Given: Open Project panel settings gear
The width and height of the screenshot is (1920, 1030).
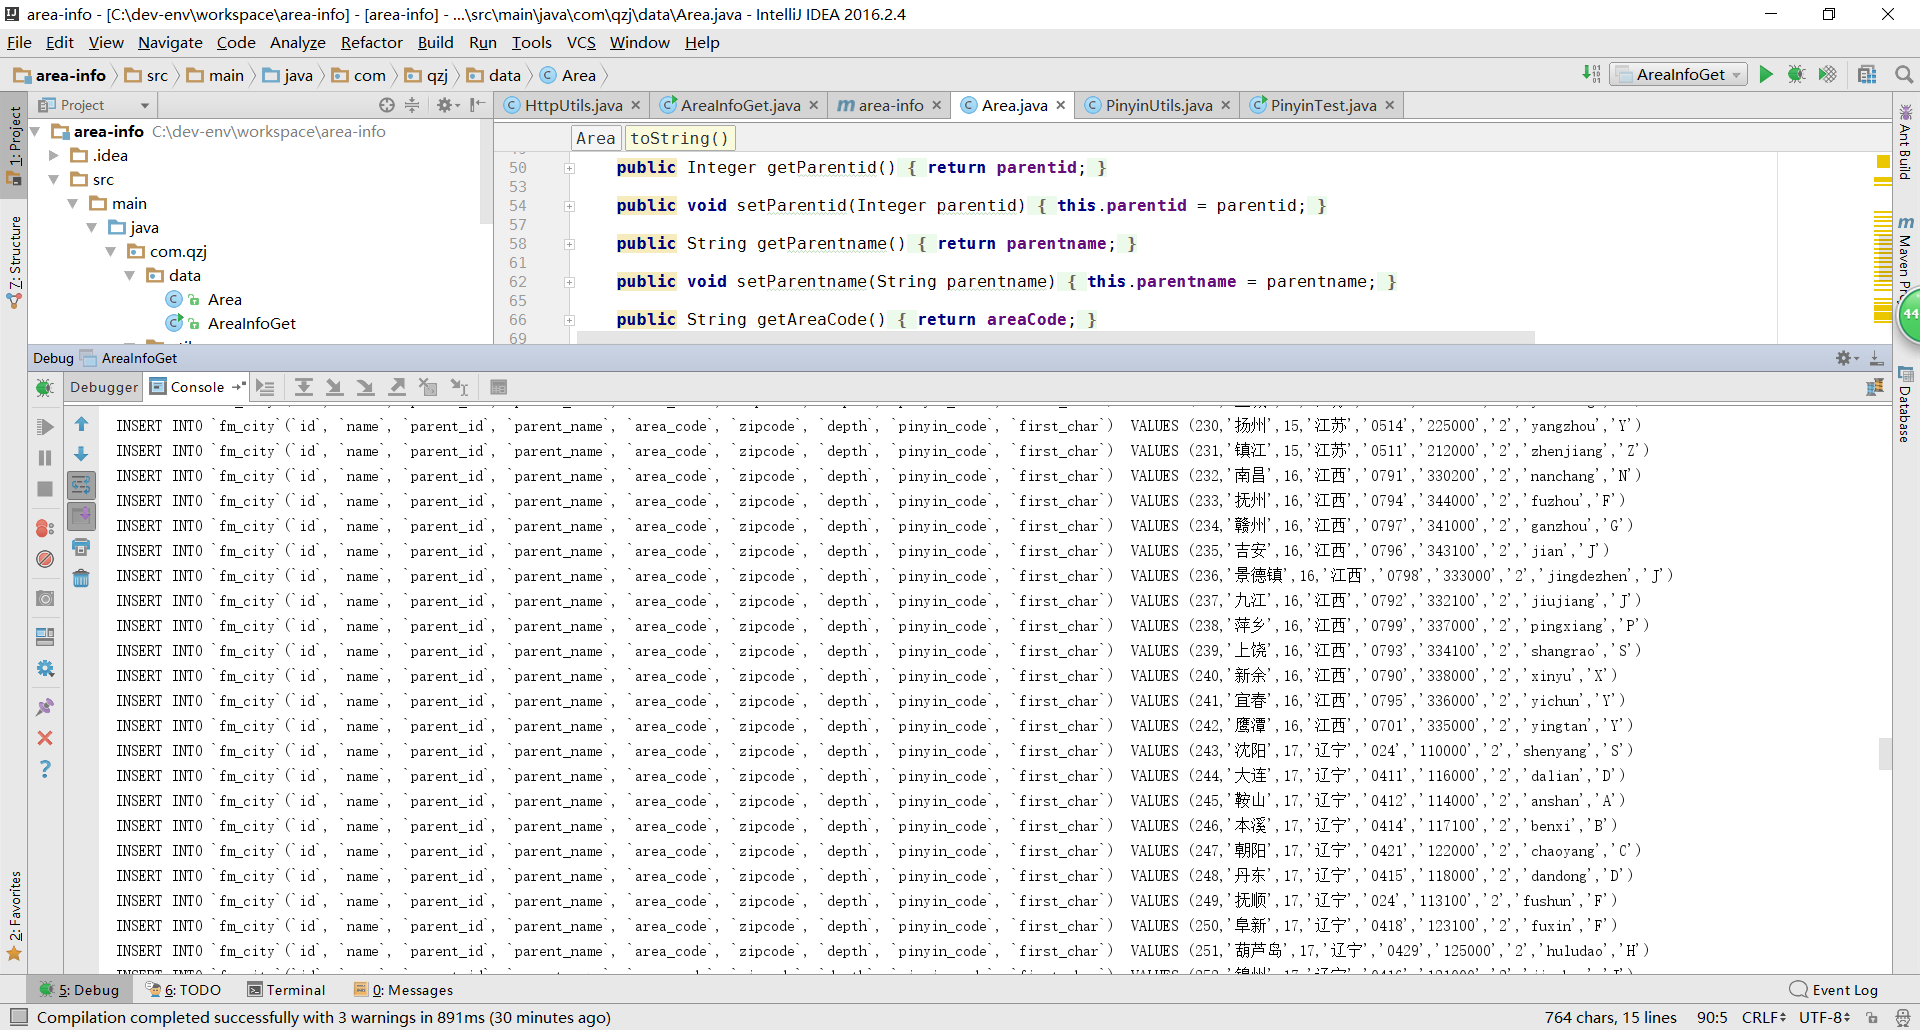Looking at the screenshot, I should coord(446,105).
